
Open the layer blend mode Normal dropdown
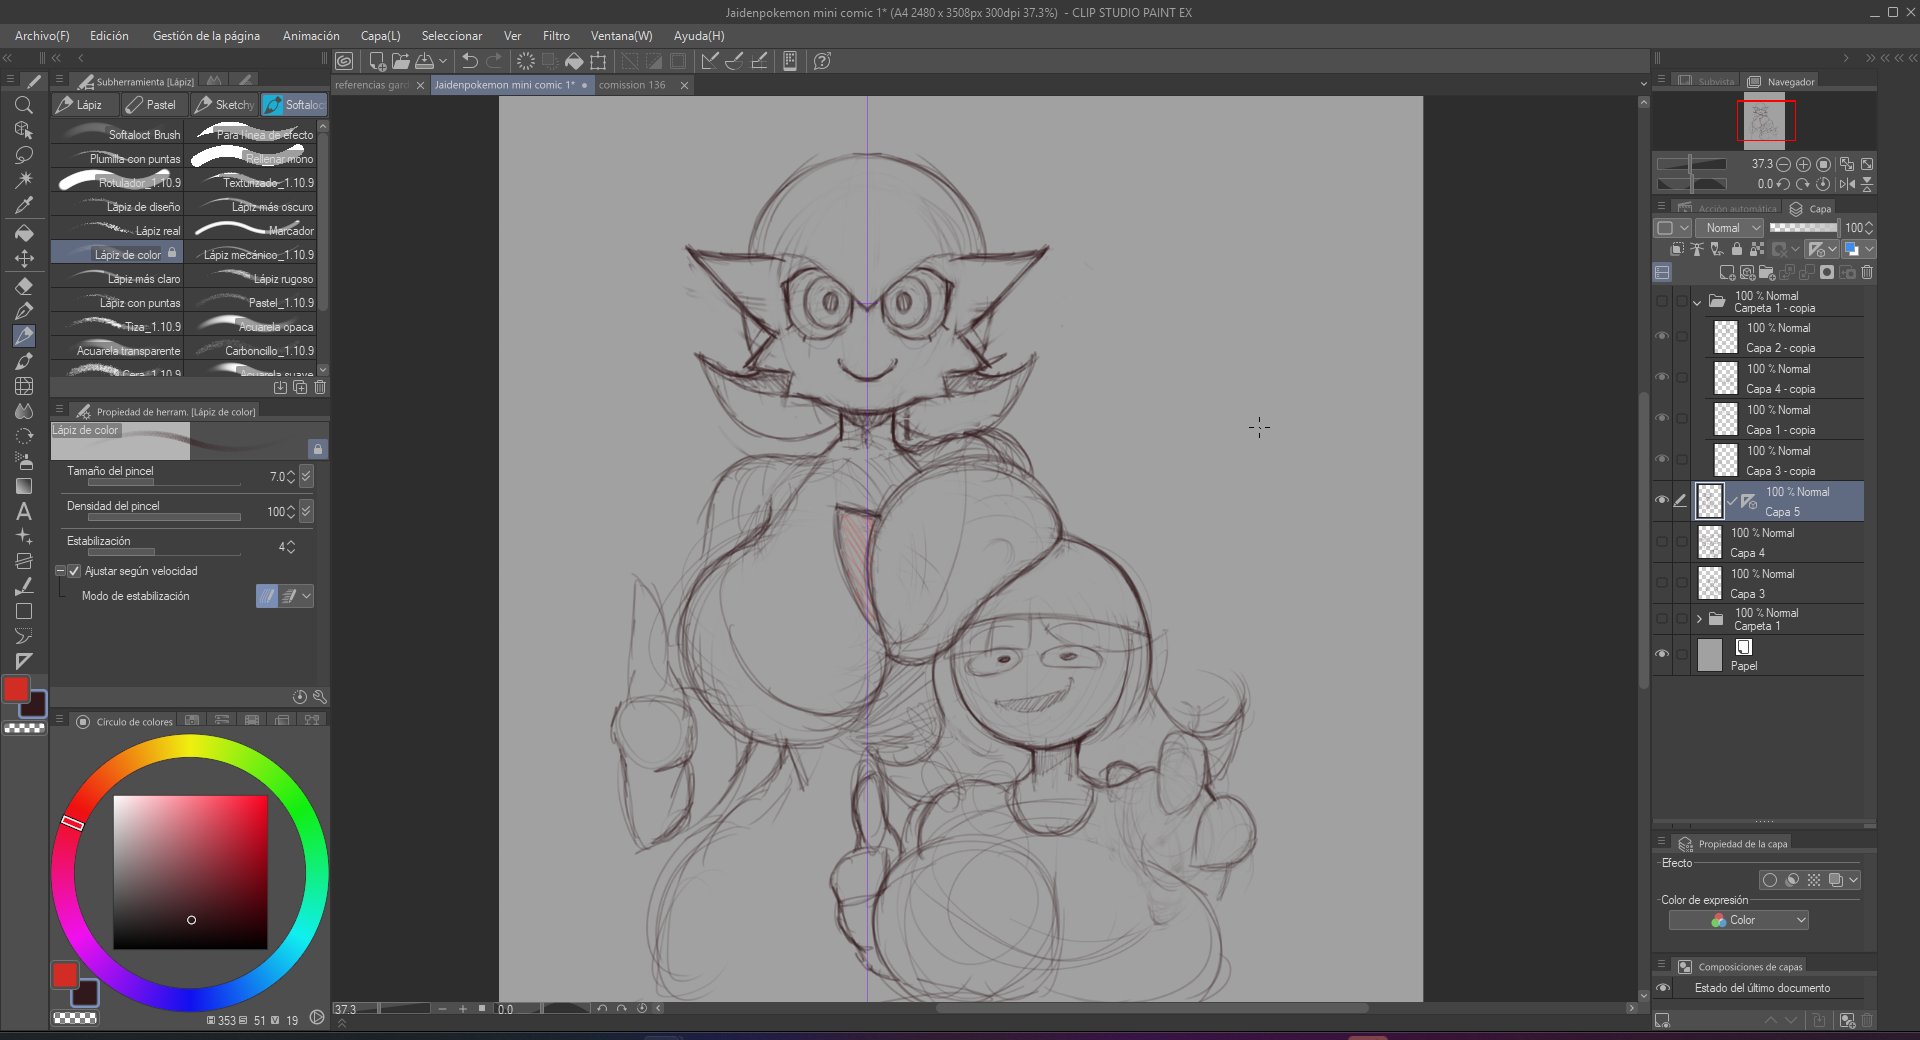point(1730,228)
